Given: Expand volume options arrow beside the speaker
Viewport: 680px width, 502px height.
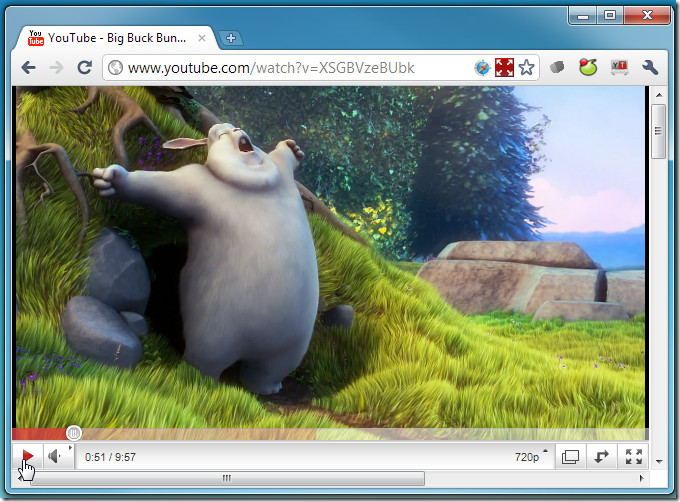Looking at the screenshot, I should coord(70,448).
